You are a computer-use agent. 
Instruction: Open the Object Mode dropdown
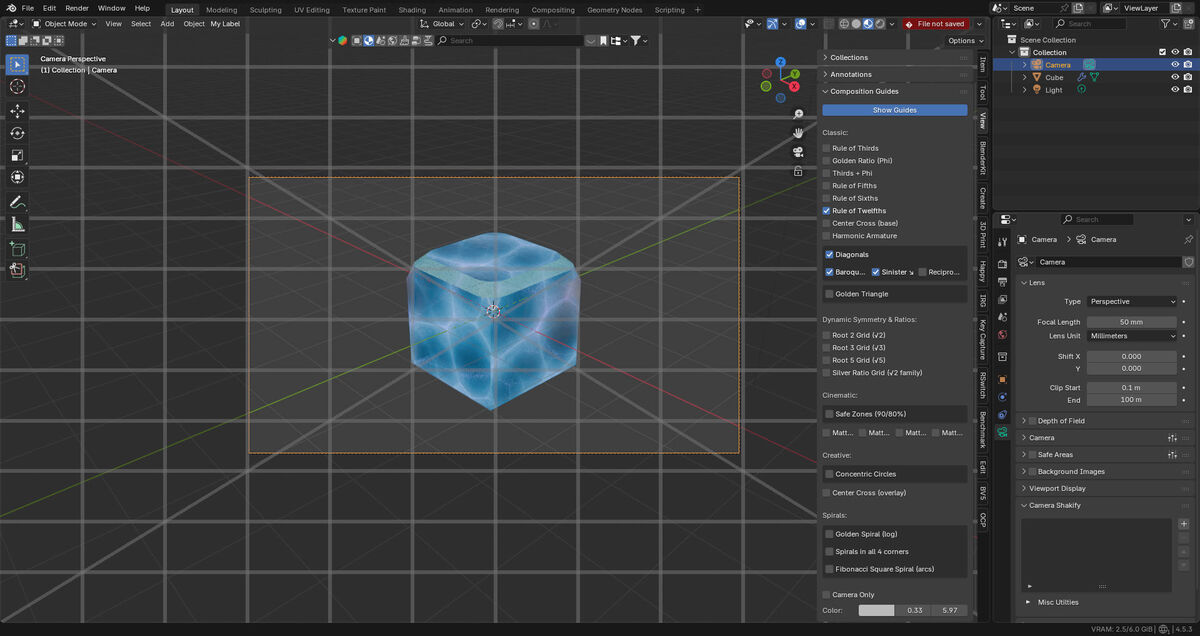pyautogui.click(x=62, y=24)
